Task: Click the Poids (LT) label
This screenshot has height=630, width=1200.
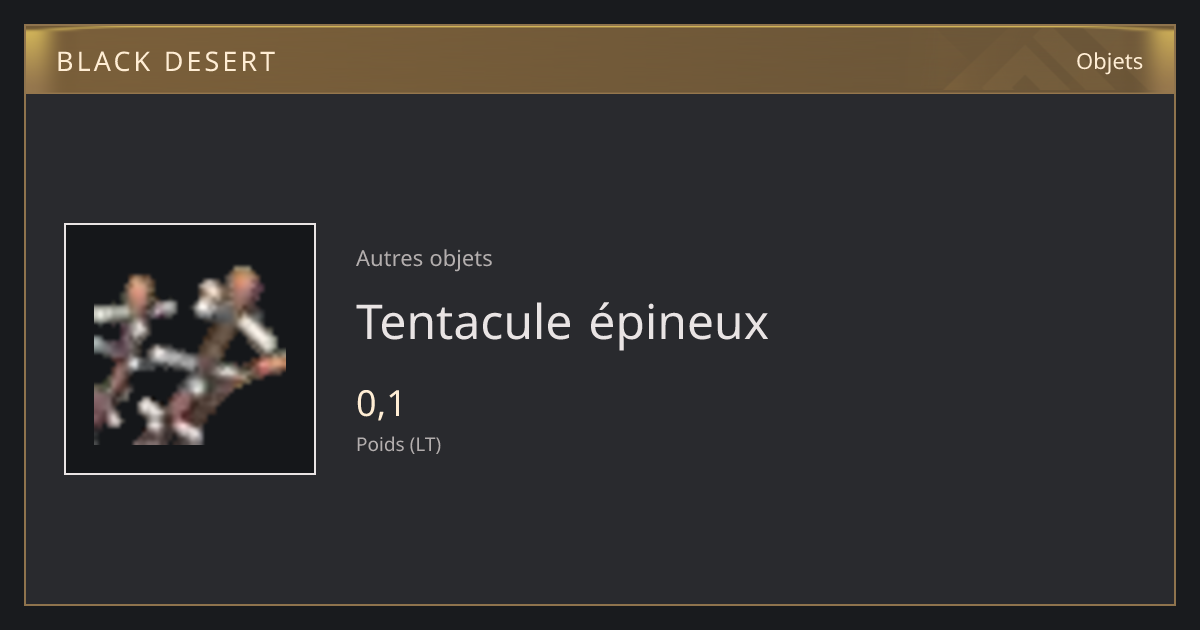Action: pyautogui.click(x=398, y=444)
